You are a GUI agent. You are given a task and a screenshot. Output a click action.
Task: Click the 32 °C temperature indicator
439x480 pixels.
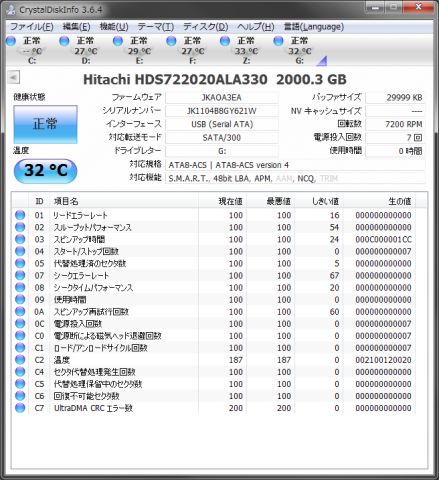45,171
